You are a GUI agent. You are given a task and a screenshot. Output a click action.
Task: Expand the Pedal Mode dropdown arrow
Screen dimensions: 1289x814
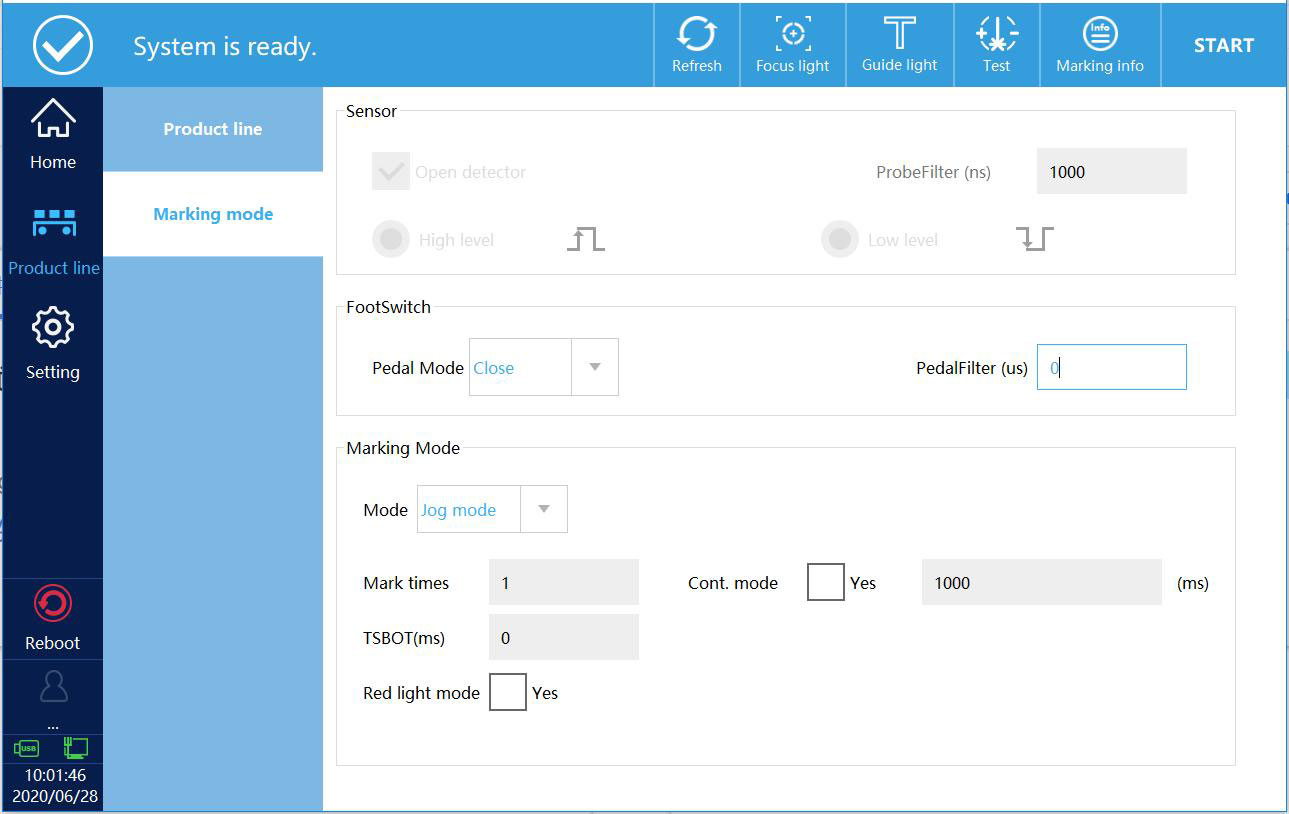coord(595,367)
